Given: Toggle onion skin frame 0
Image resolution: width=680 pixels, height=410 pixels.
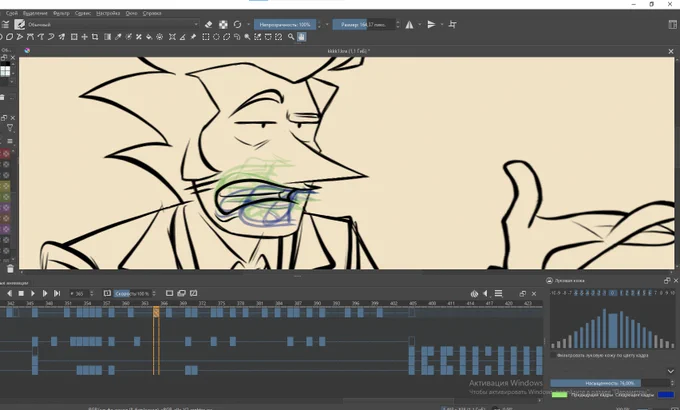Looking at the screenshot, I should click(612, 293).
